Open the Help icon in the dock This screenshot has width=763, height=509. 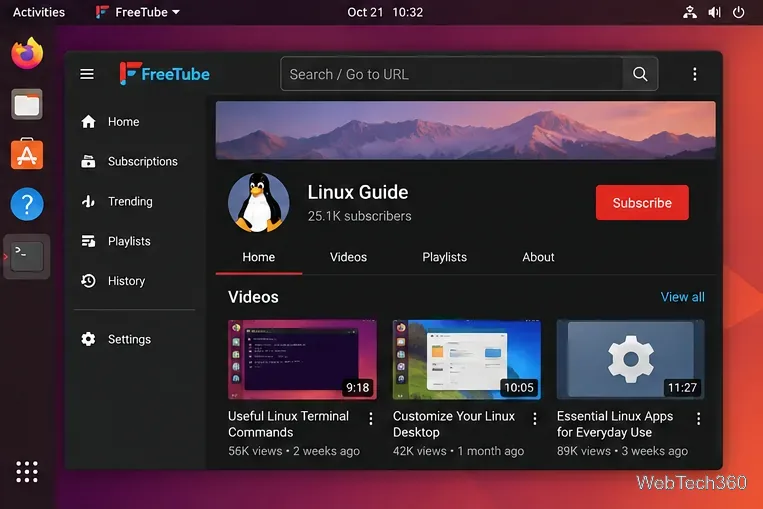[x=27, y=204]
